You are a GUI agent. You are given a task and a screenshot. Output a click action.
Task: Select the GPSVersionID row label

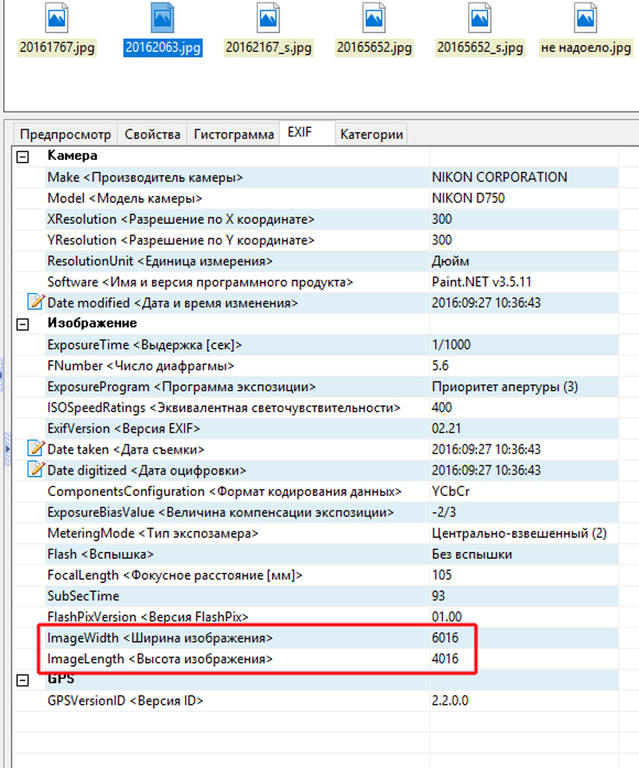point(125,701)
